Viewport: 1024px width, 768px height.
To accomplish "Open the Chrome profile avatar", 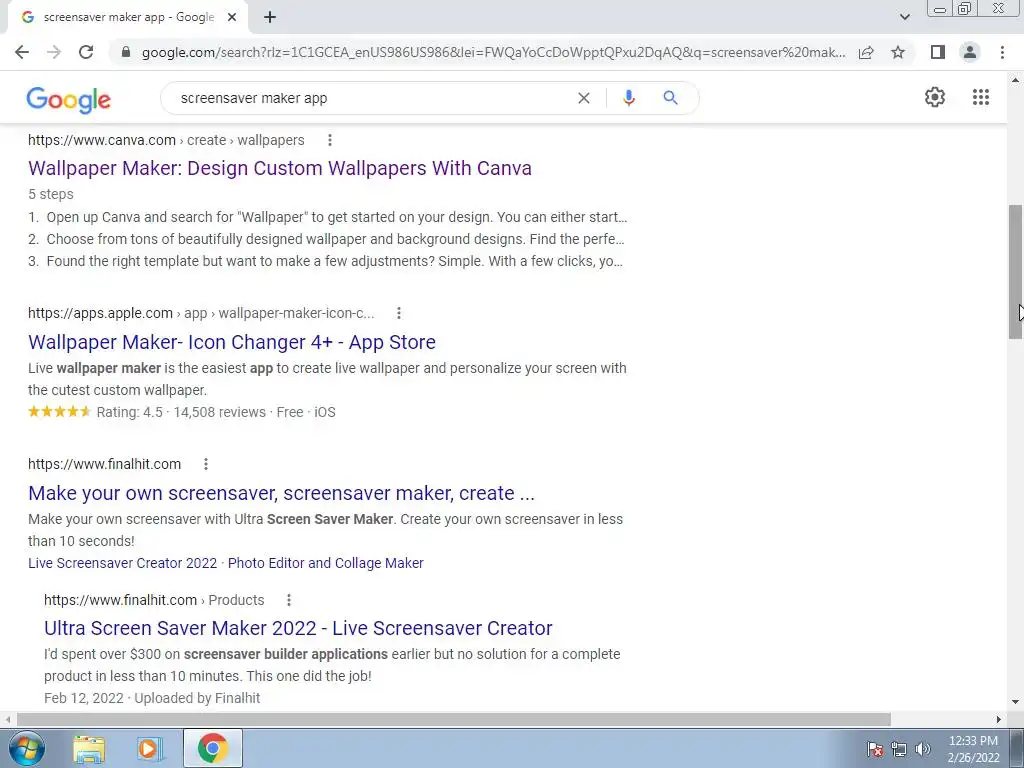I will pos(970,52).
